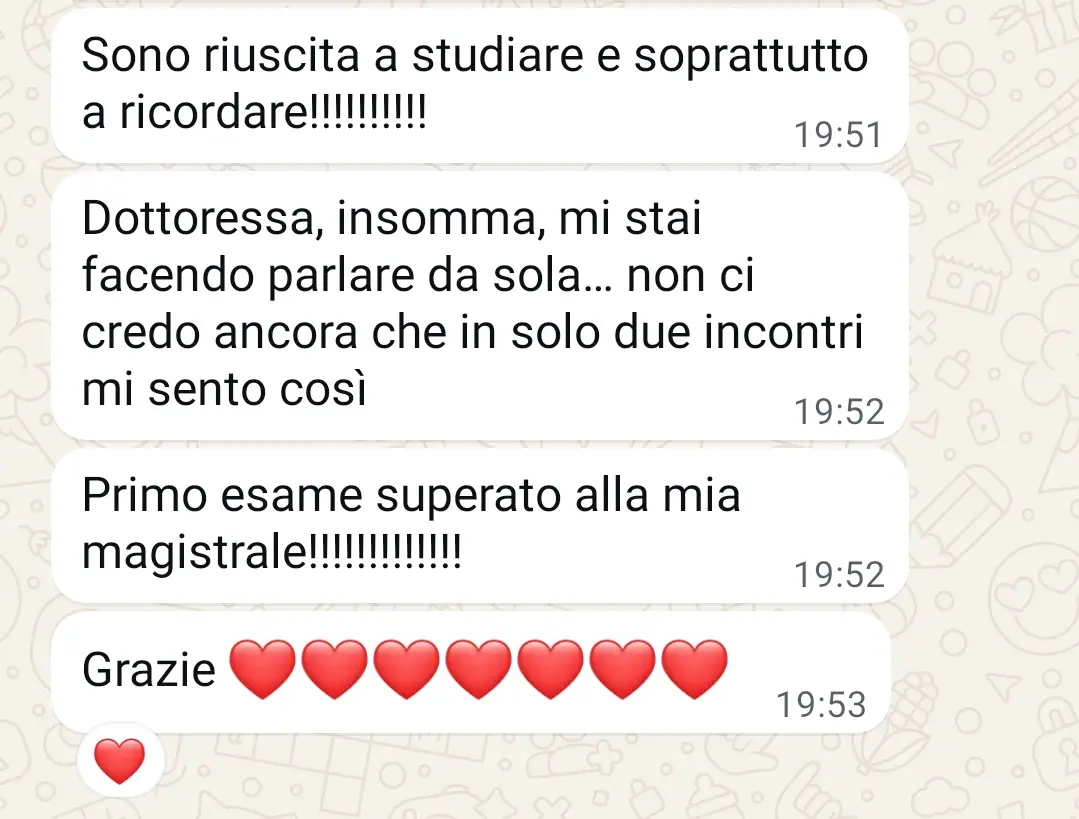Image resolution: width=1079 pixels, height=819 pixels.
Task: Click the word 'magistrale' in the third message
Action: [x=193, y=553]
